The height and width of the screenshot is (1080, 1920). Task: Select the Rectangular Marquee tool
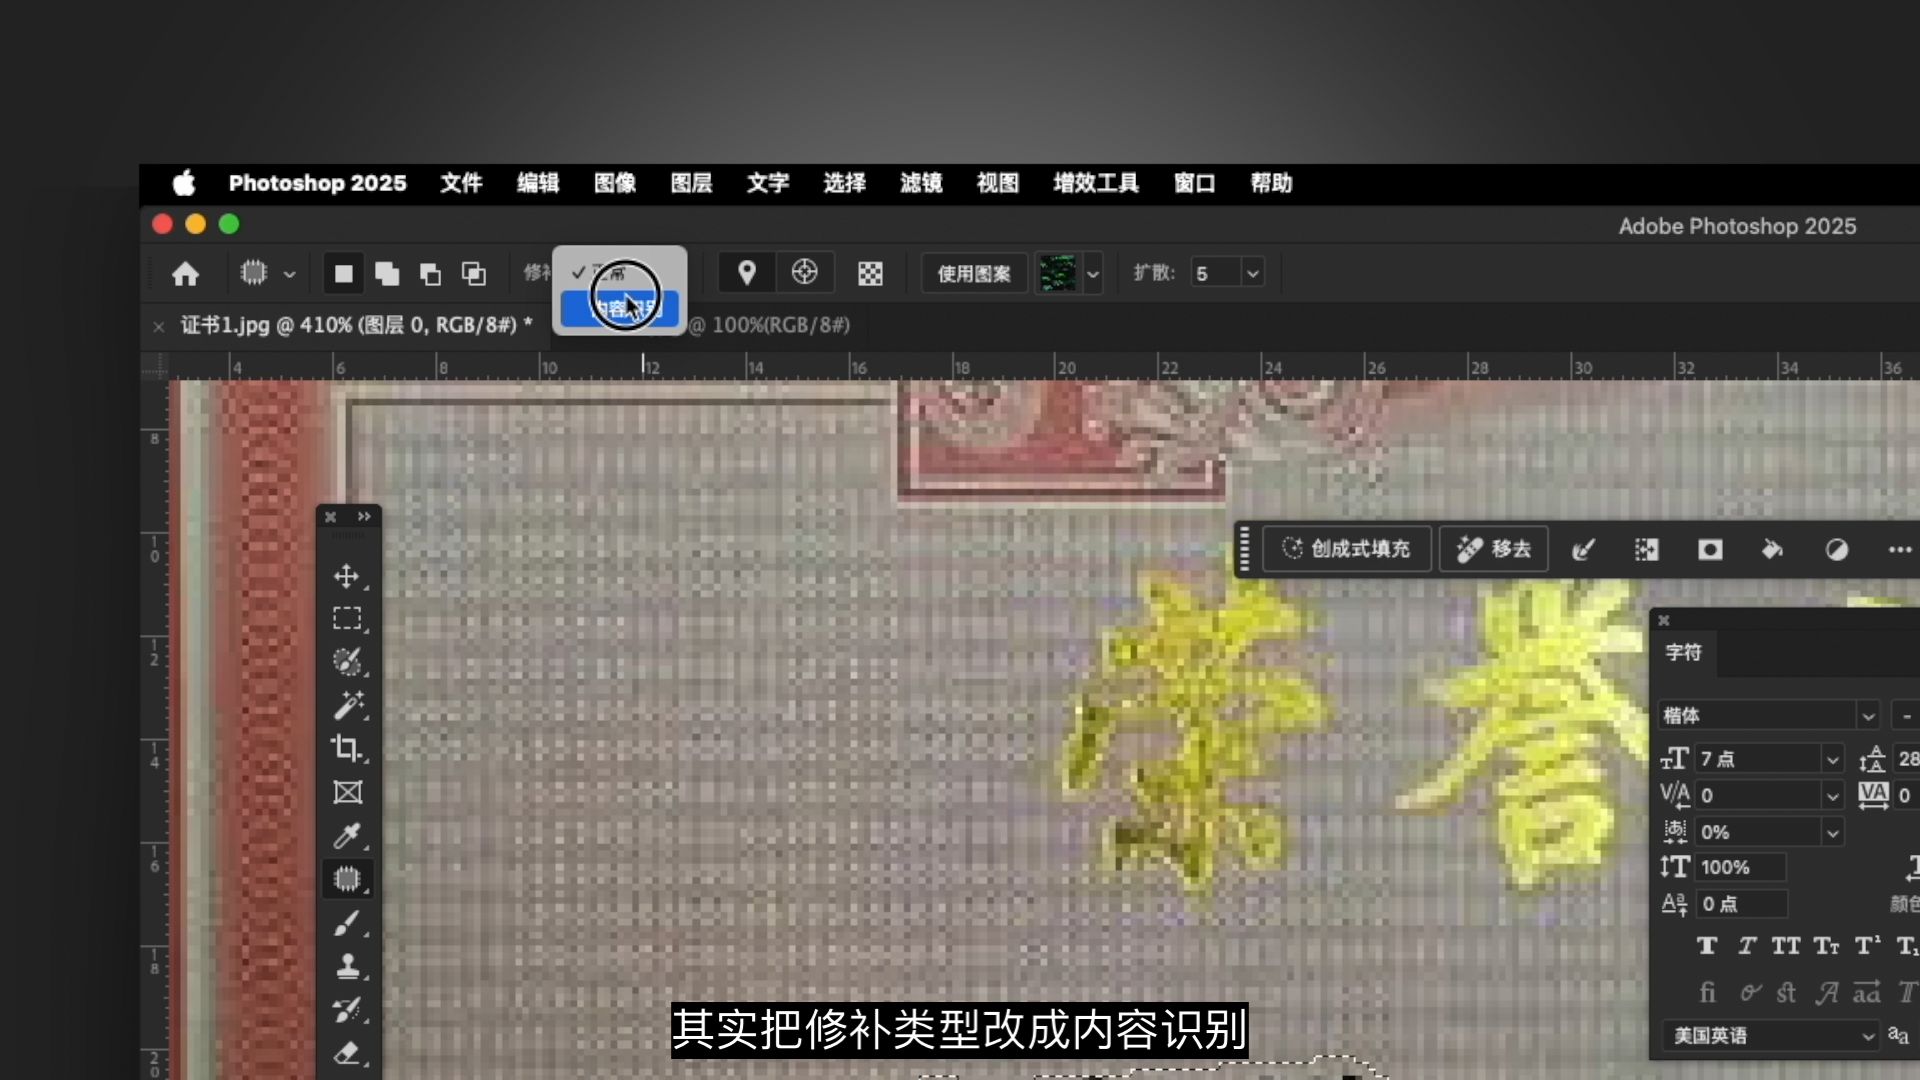pos(347,619)
